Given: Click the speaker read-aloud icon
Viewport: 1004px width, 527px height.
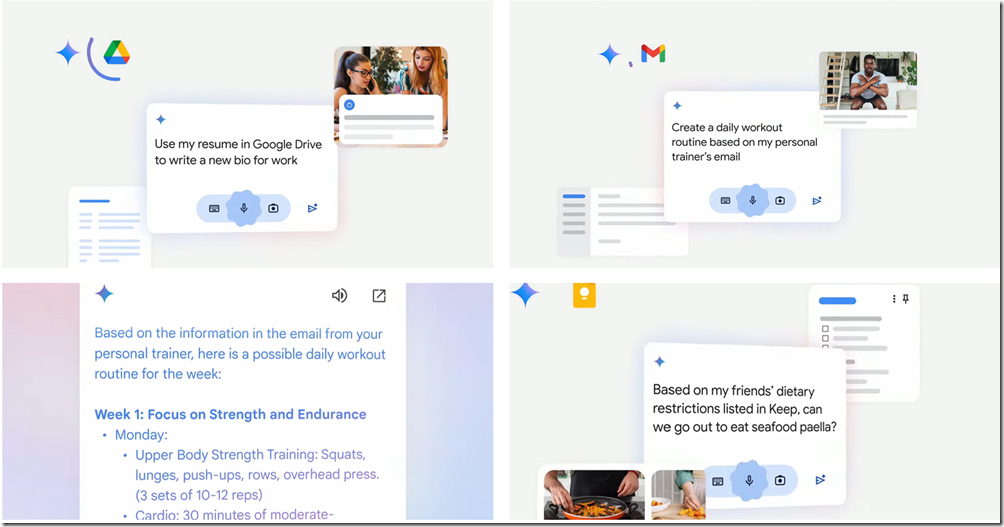Looking at the screenshot, I should [339, 295].
